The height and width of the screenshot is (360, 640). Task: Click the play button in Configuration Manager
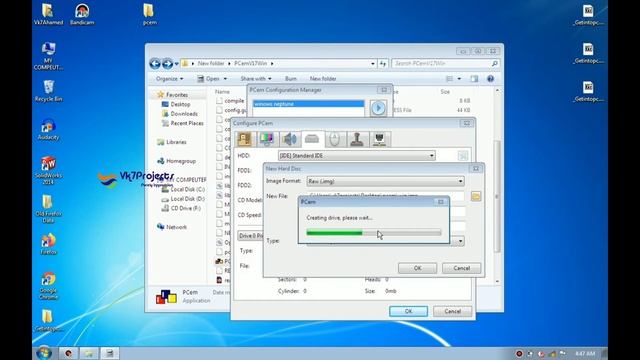[378, 108]
